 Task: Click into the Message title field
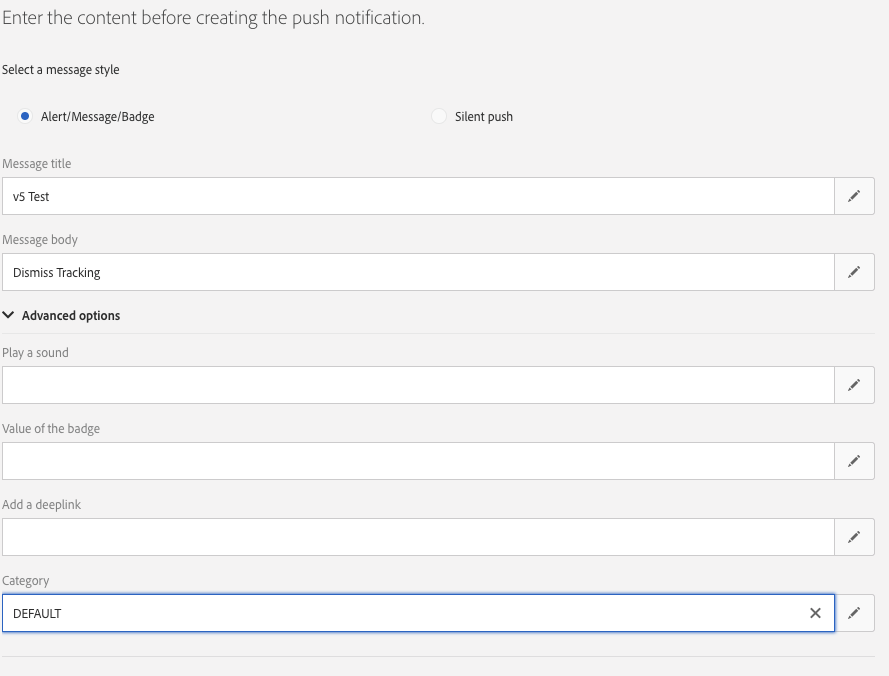[x=418, y=197]
